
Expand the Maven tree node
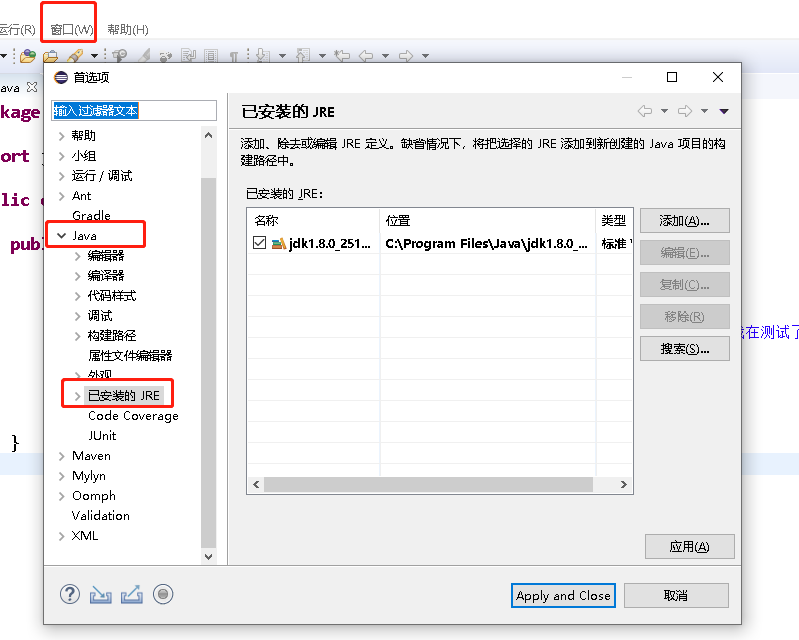click(x=62, y=456)
